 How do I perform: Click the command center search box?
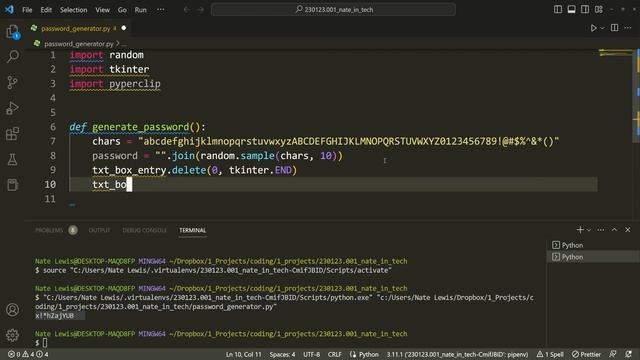333,9
